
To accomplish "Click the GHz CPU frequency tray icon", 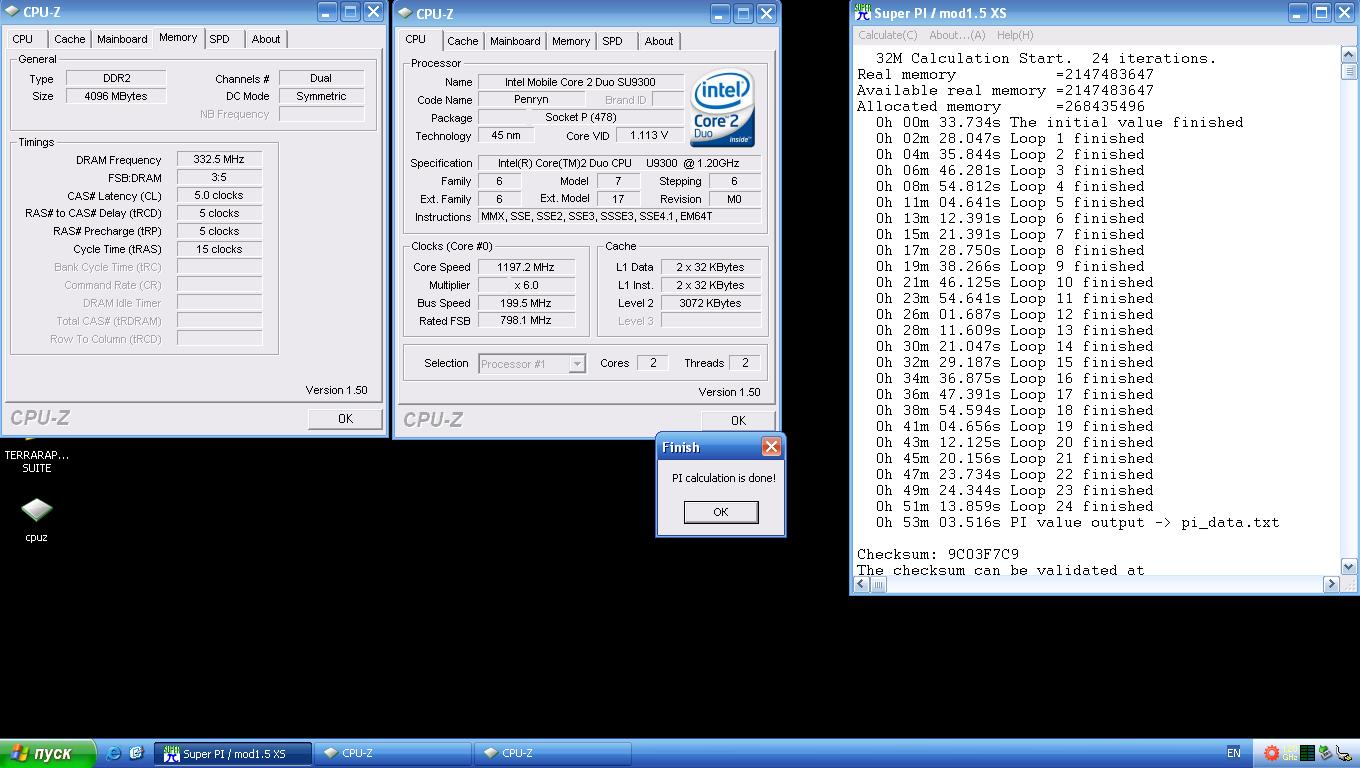I will click(1290, 753).
